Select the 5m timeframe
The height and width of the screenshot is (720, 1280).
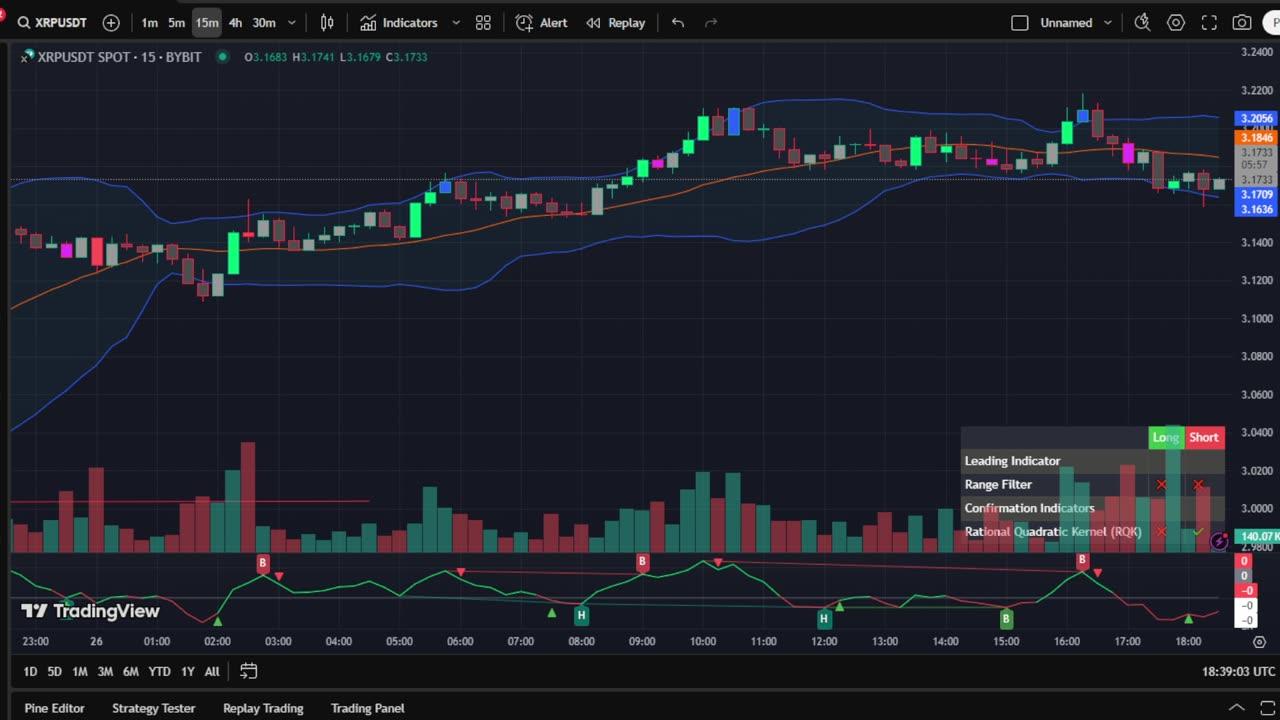coord(176,22)
